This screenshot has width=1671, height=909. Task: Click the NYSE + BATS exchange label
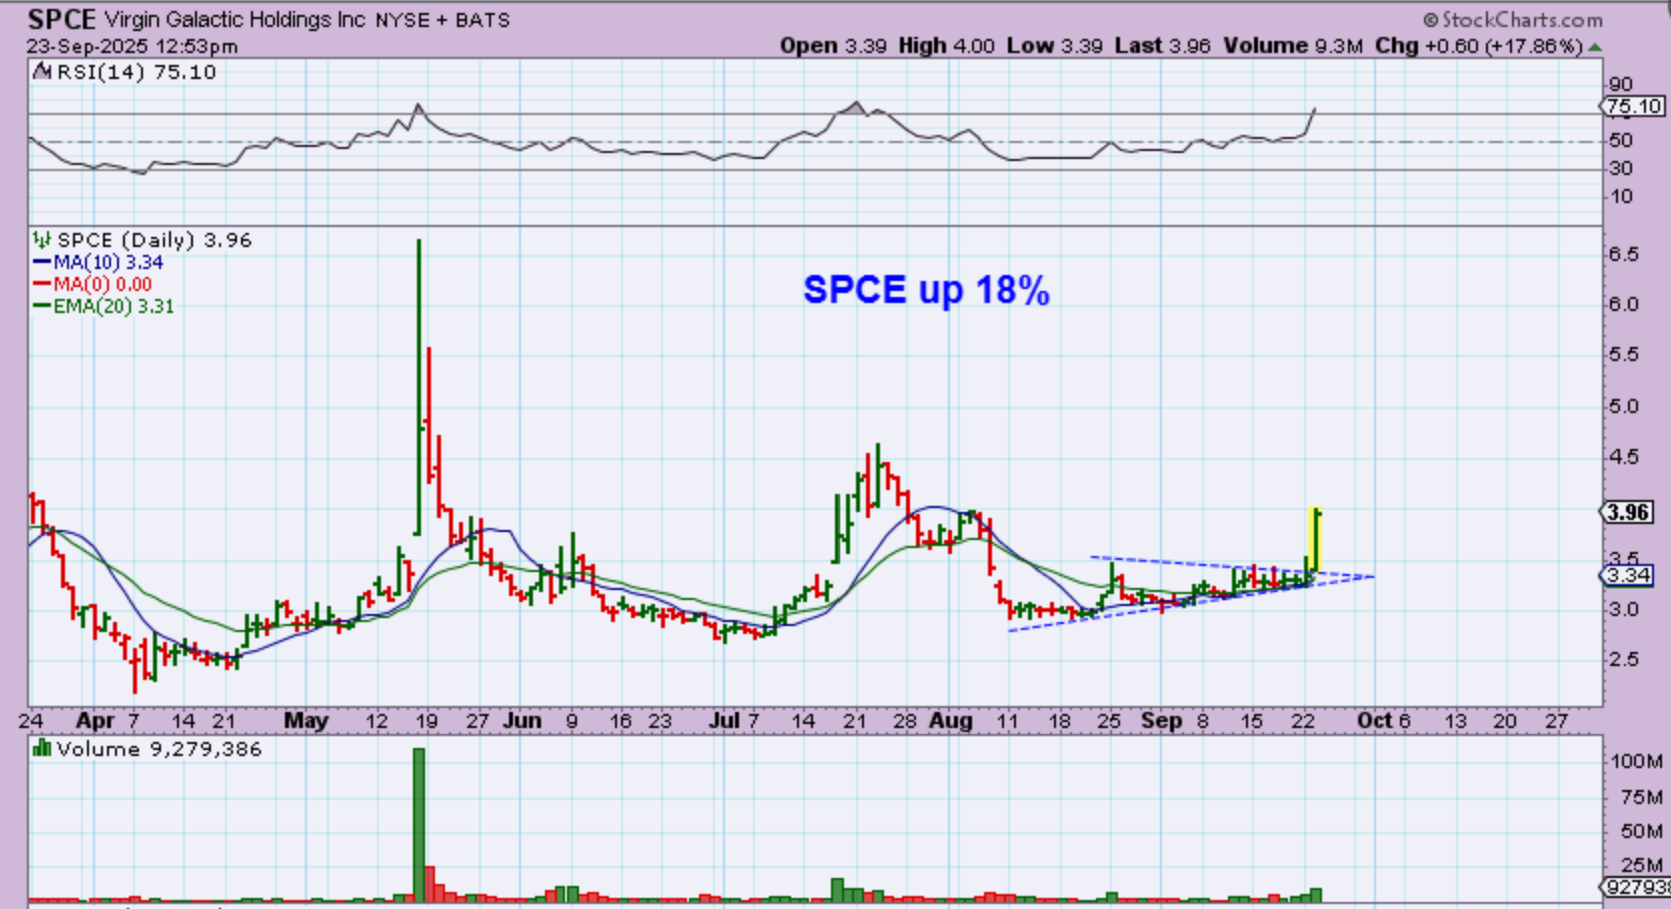coord(443,20)
